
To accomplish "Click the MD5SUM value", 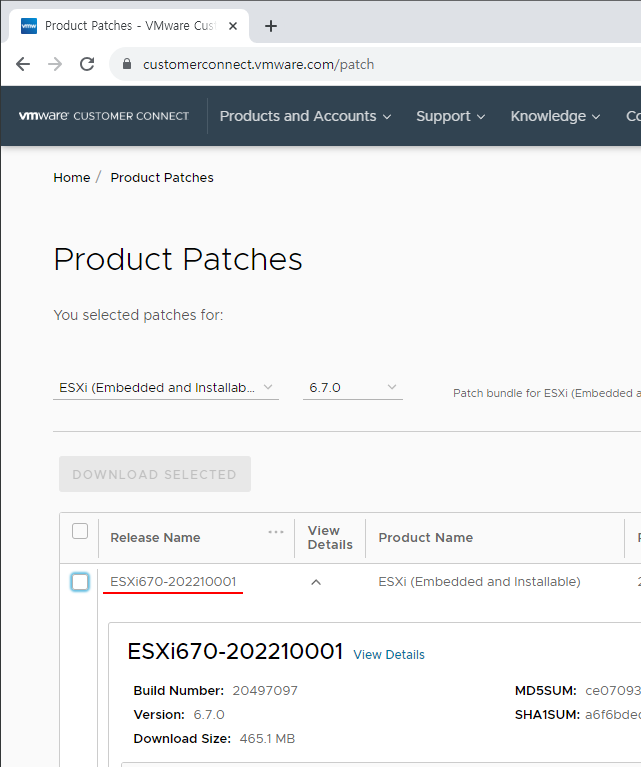I will (613, 691).
